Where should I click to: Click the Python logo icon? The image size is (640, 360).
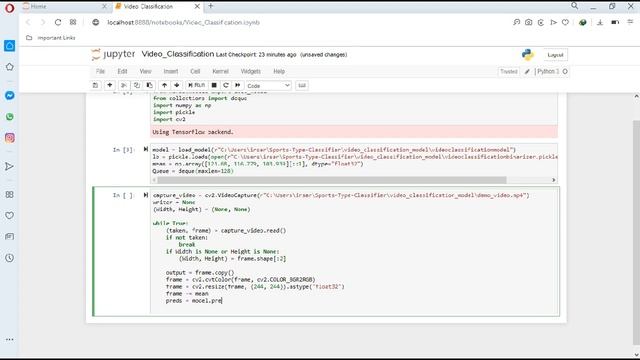528,55
